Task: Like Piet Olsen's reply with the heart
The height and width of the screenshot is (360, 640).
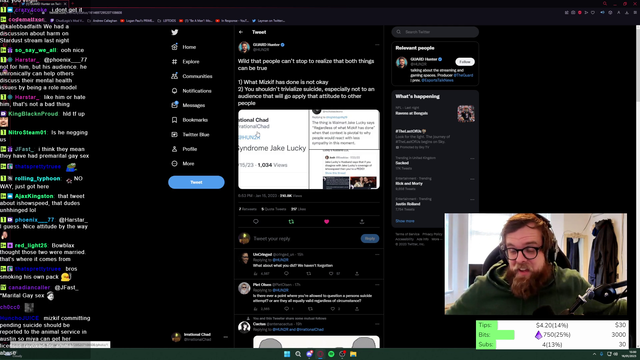Action: [x=333, y=309]
